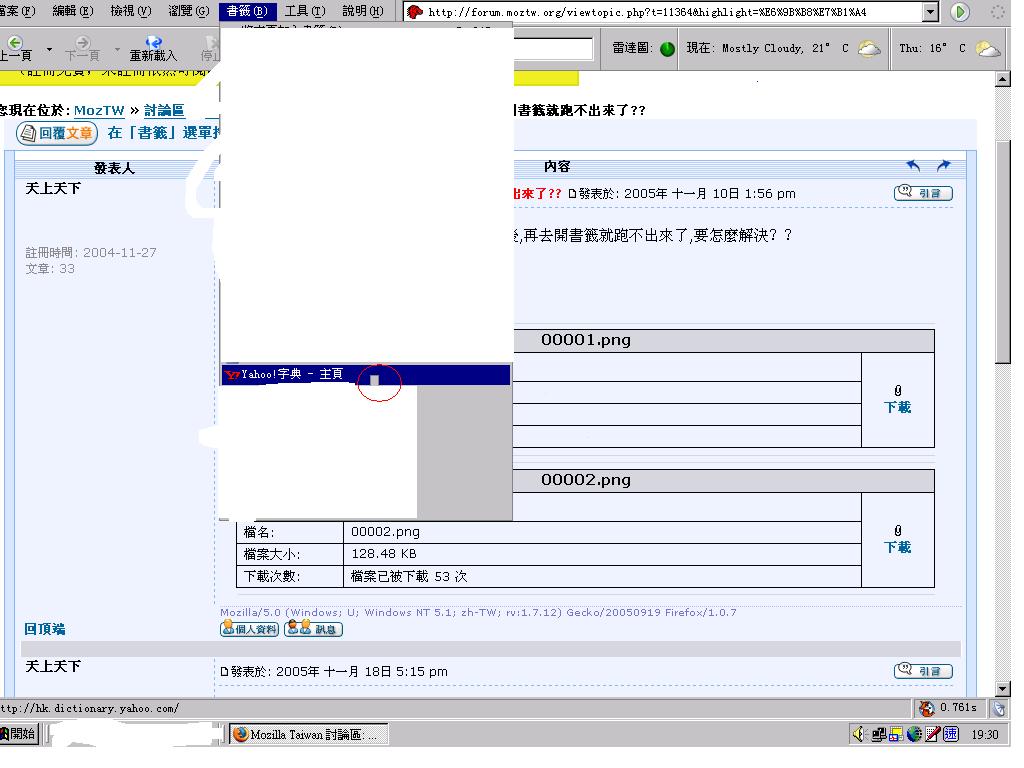
Task: Click the 天上天下 author name of first post
Action: point(53,189)
